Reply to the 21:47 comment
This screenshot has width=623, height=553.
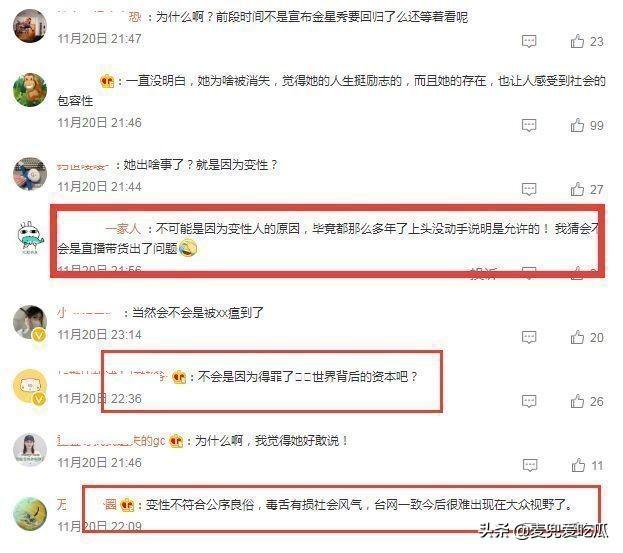coord(529,41)
